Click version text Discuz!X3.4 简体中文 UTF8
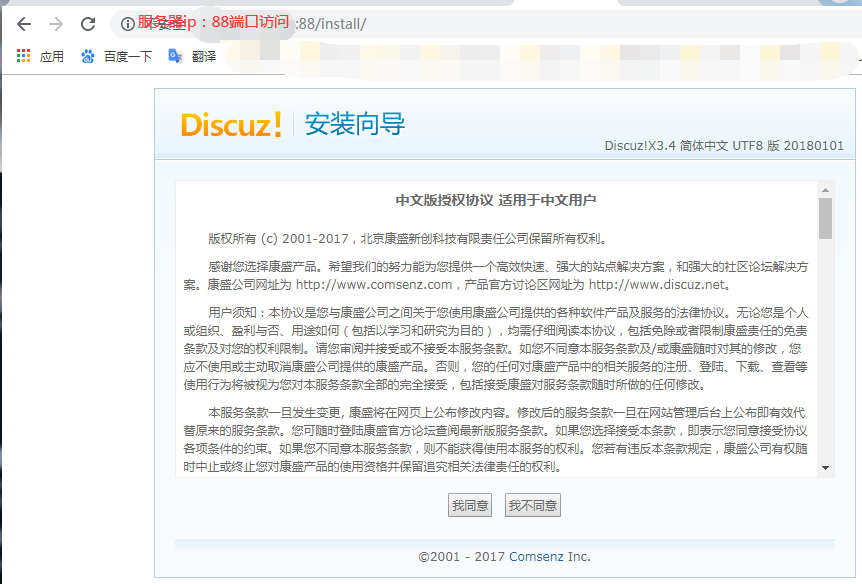 click(692, 146)
